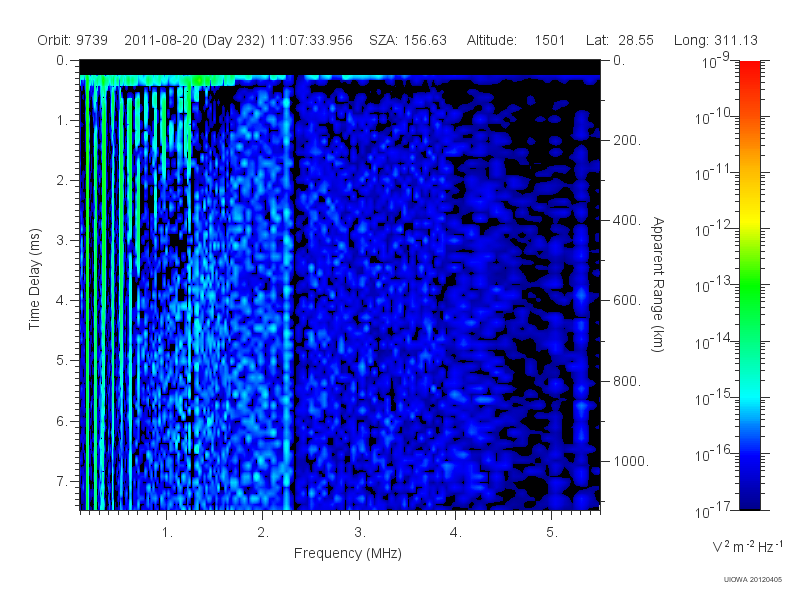Click the frequency axis tick '1.'

click(167, 533)
